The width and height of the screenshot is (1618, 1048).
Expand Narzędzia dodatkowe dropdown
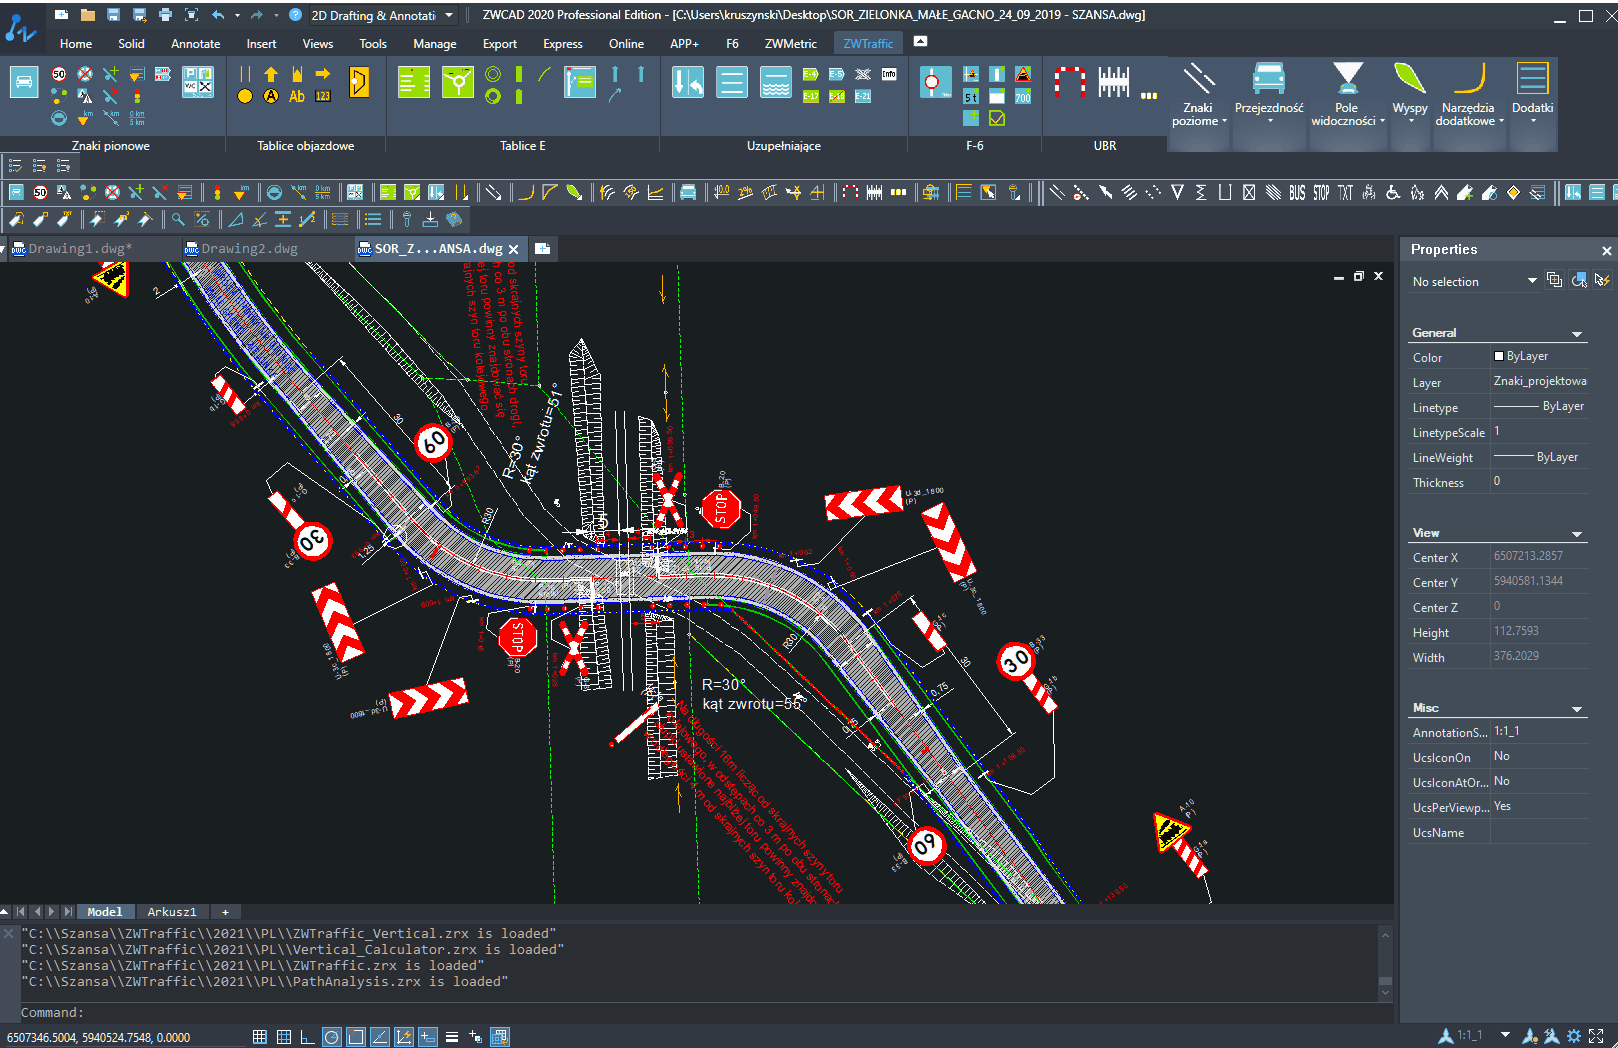coord(1468,104)
